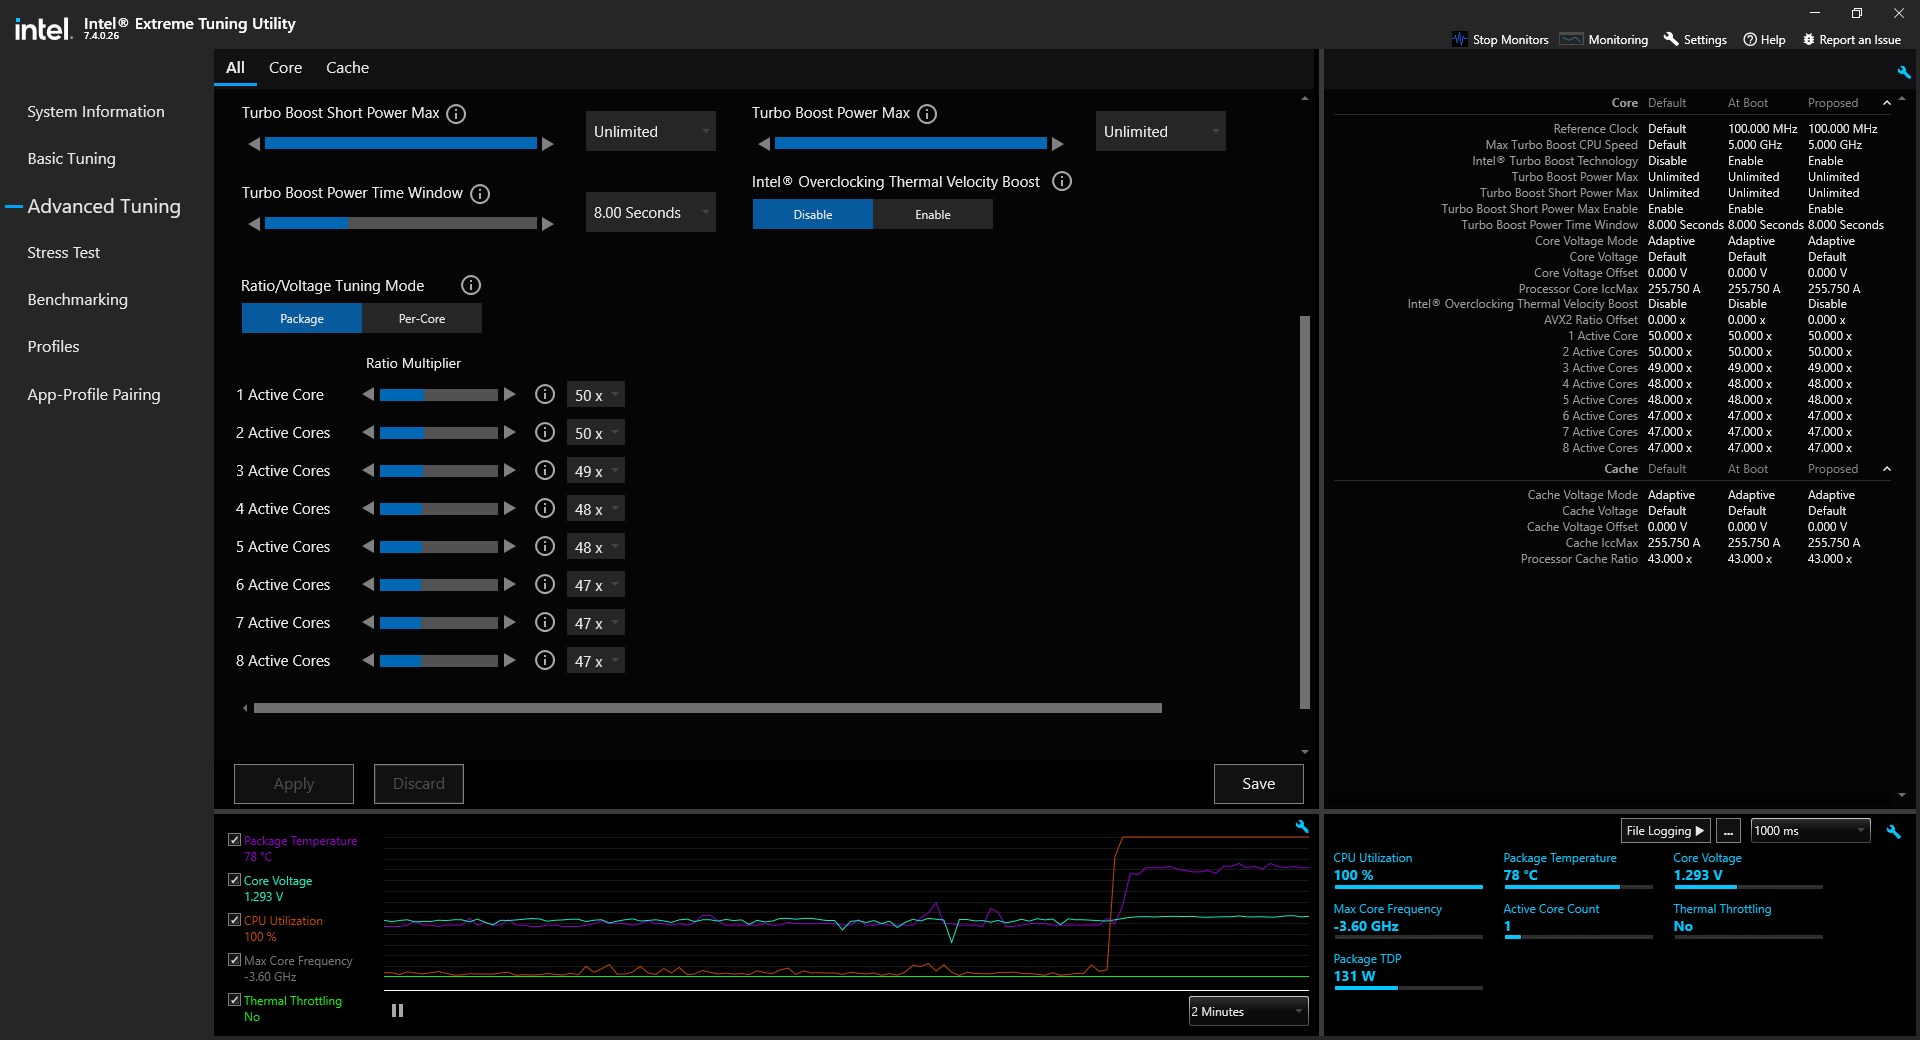The height and width of the screenshot is (1040, 1920).
Task: Show info for Turbo Boost Power Time Window
Action: pyautogui.click(x=480, y=194)
